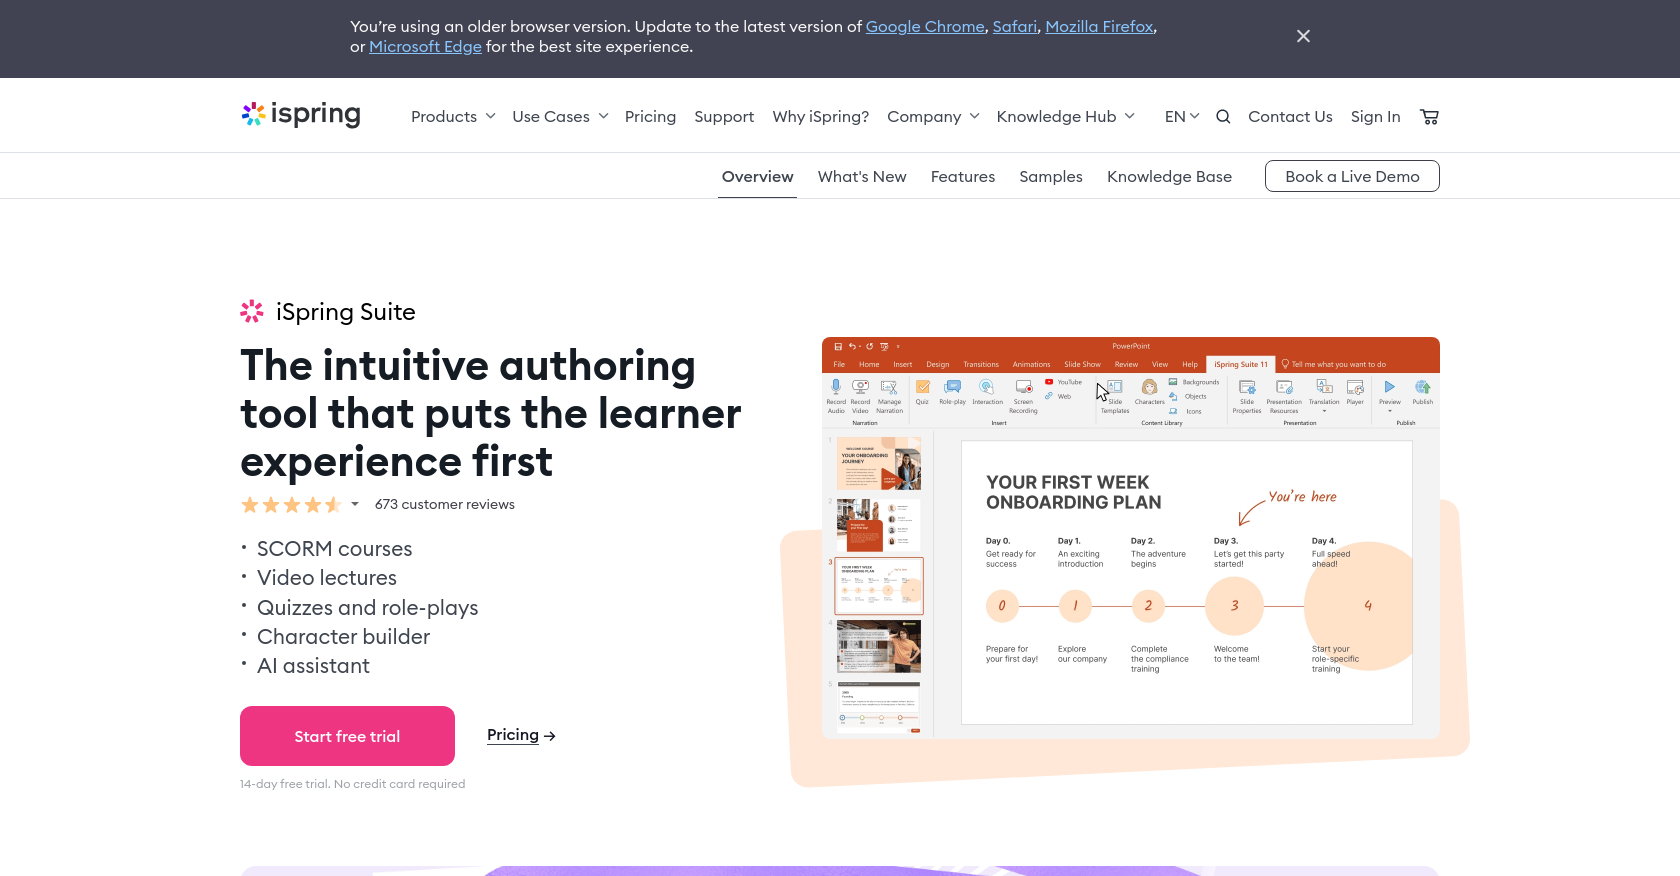This screenshot has width=1680, height=876.
Task: Click the Characters icon in the ribbon image
Action: [x=1149, y=387]
